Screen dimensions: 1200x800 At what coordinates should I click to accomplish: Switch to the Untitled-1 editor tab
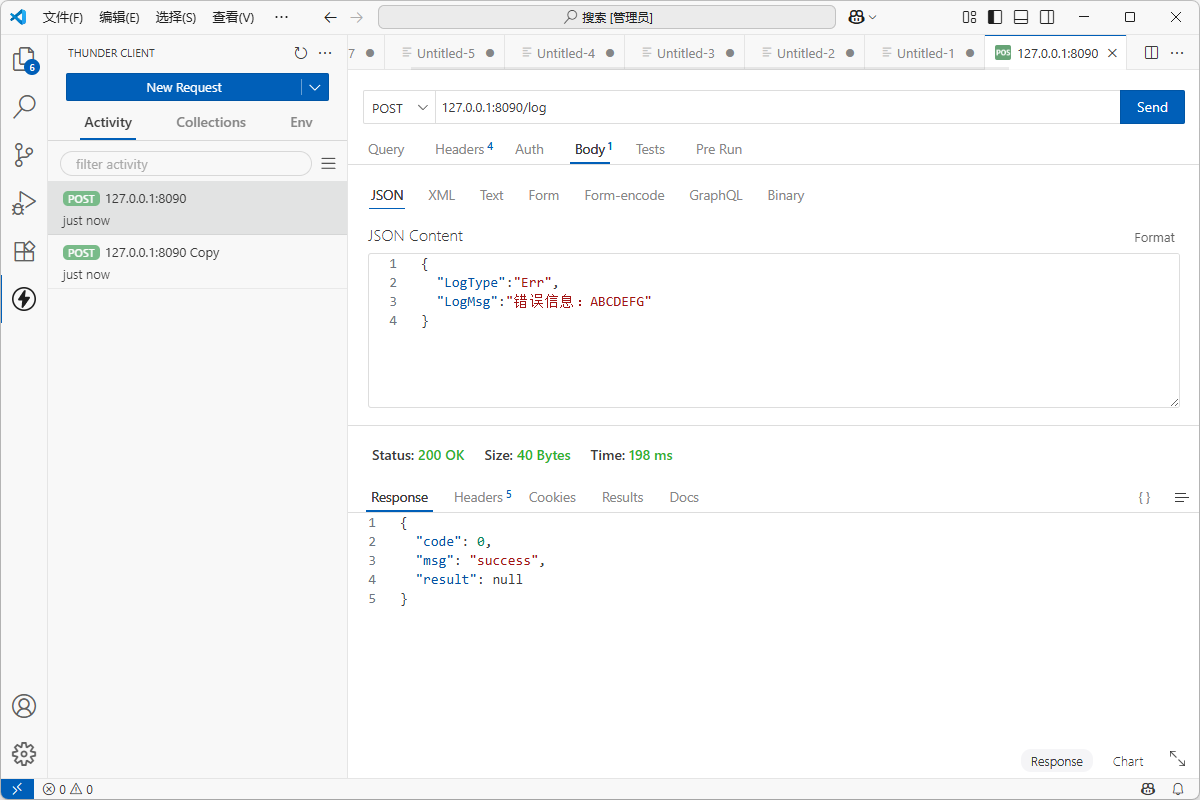point(925,53)
